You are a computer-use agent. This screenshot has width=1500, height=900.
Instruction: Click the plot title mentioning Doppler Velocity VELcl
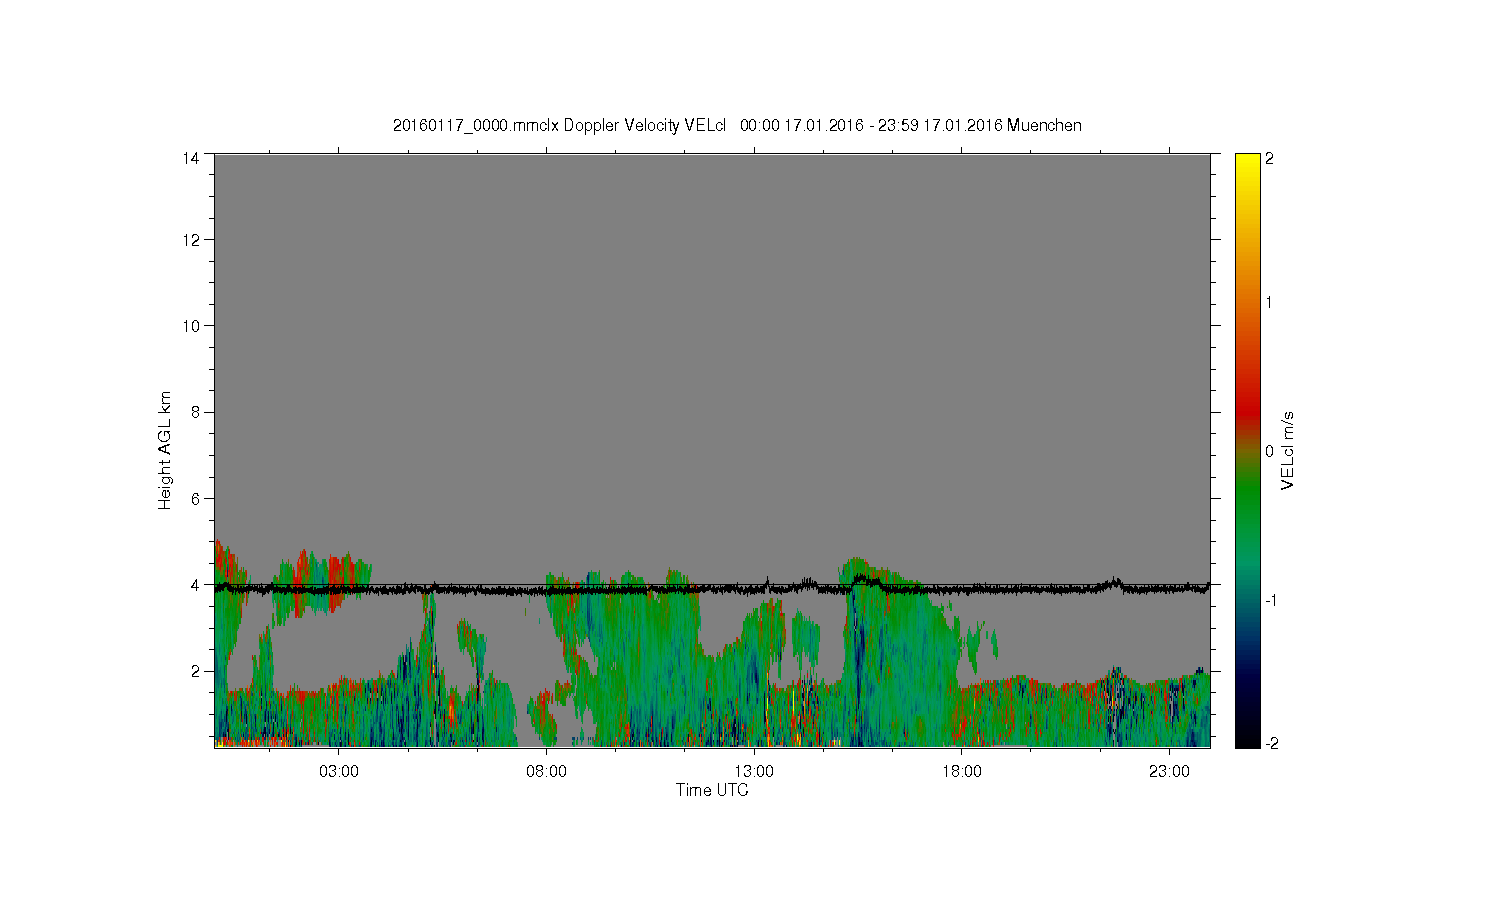pos(737,125)
